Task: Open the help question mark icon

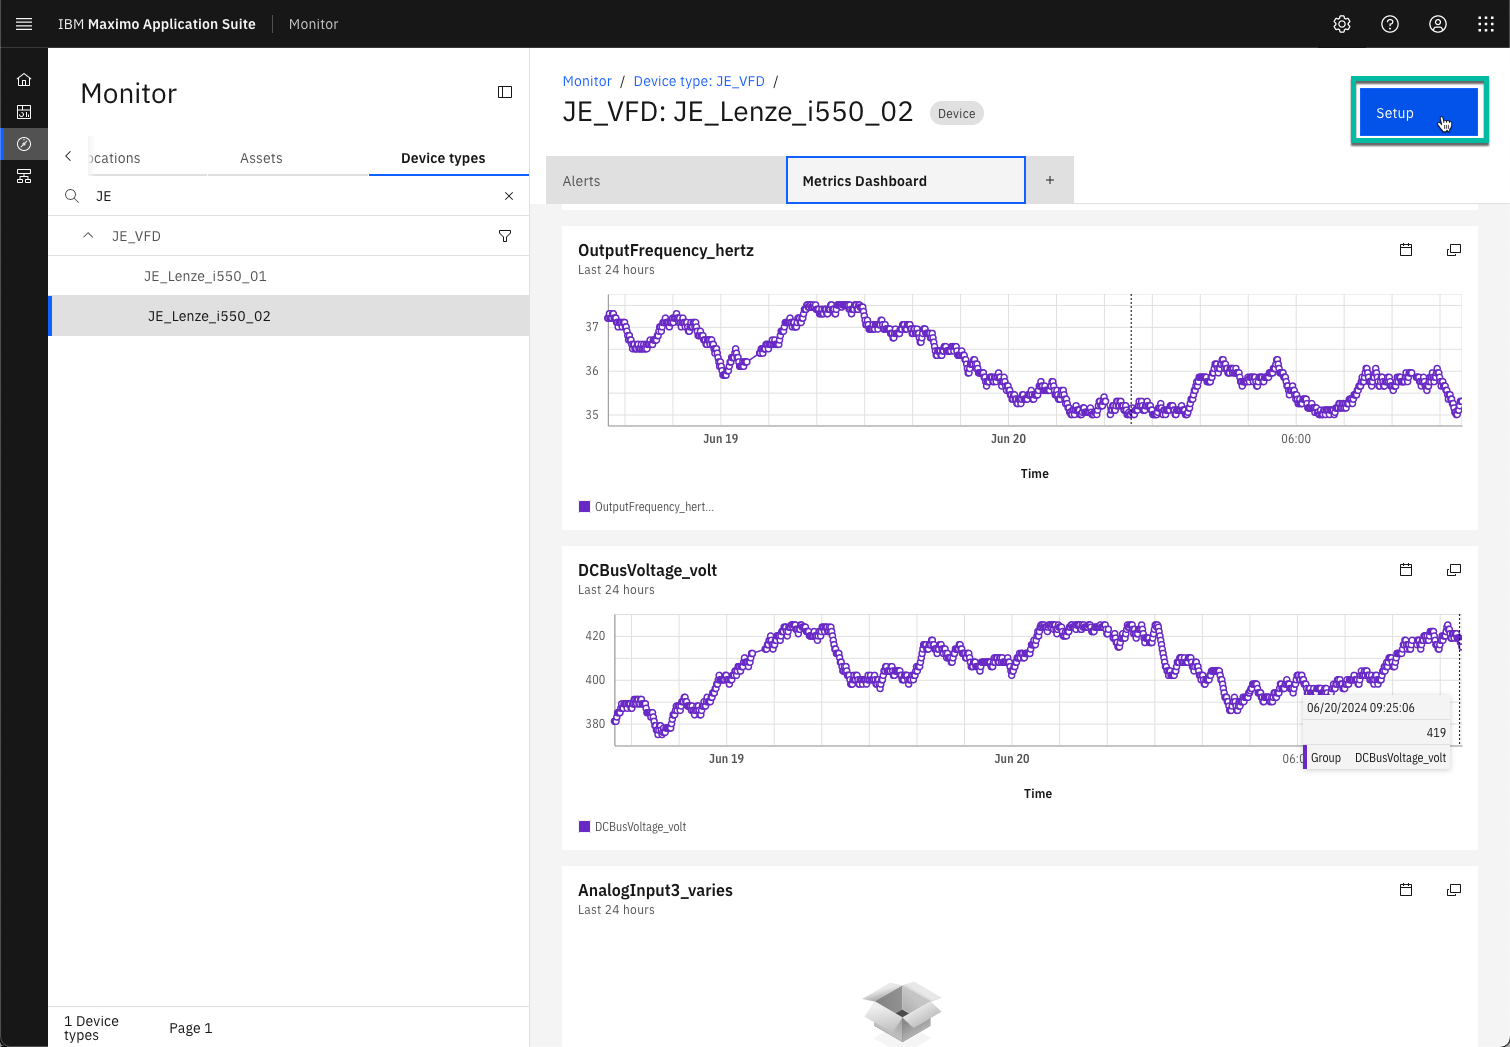Action: pyautogui.click(x=1390, y=24)
